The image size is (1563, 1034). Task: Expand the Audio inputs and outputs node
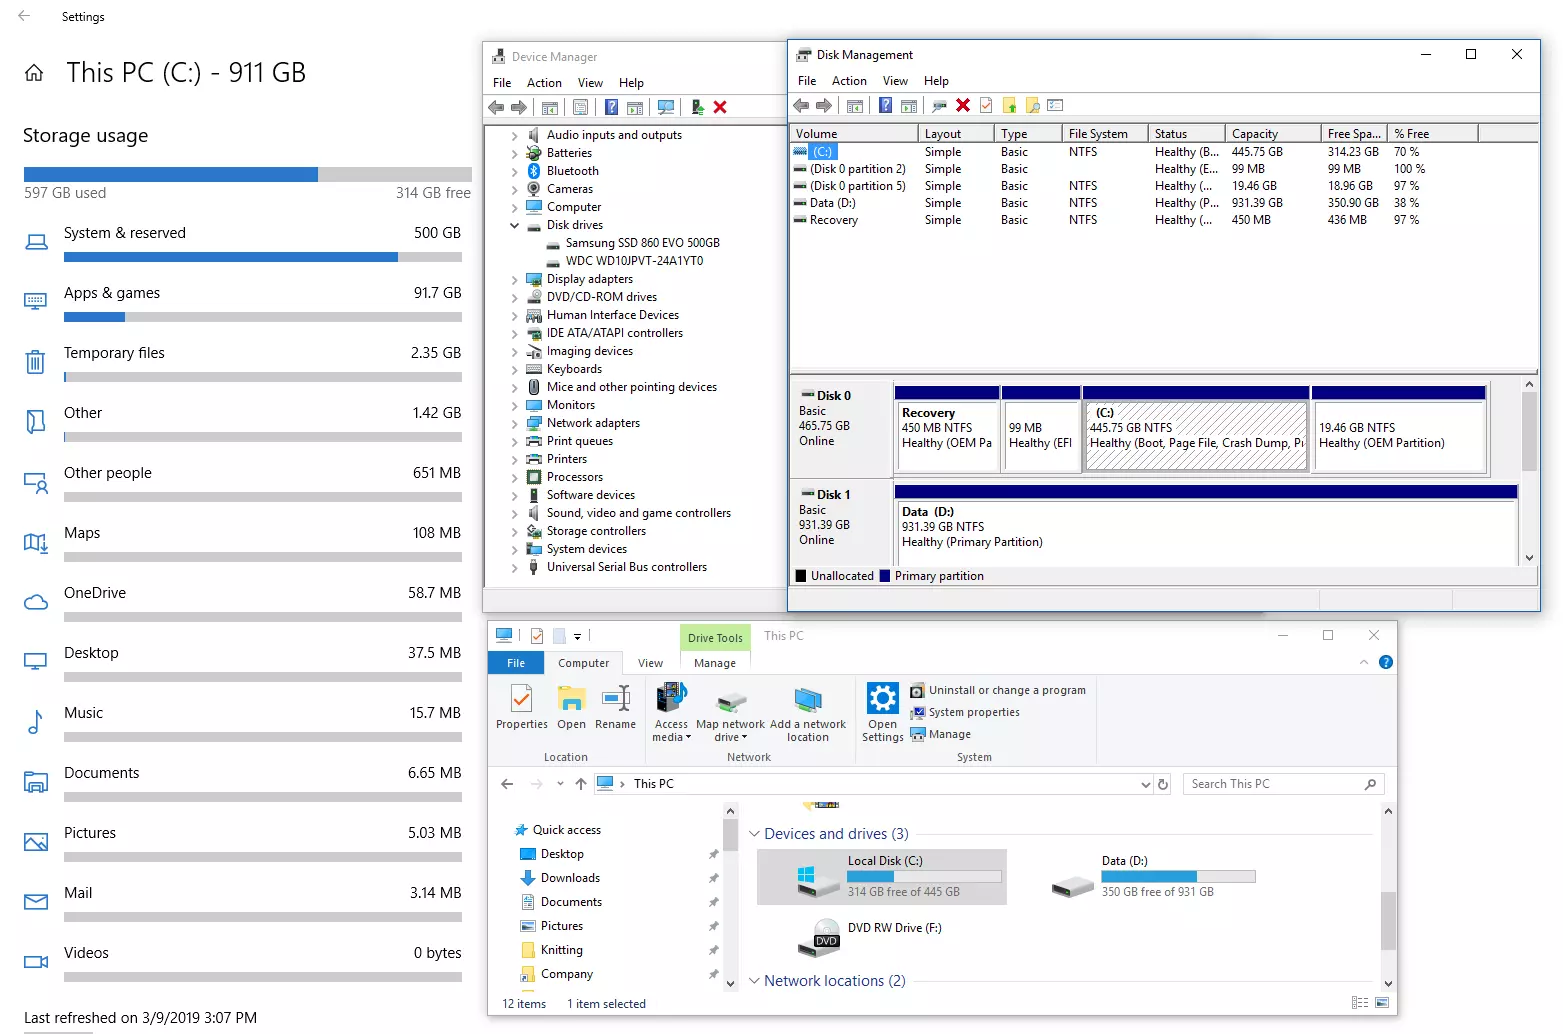tap(515, 135)
